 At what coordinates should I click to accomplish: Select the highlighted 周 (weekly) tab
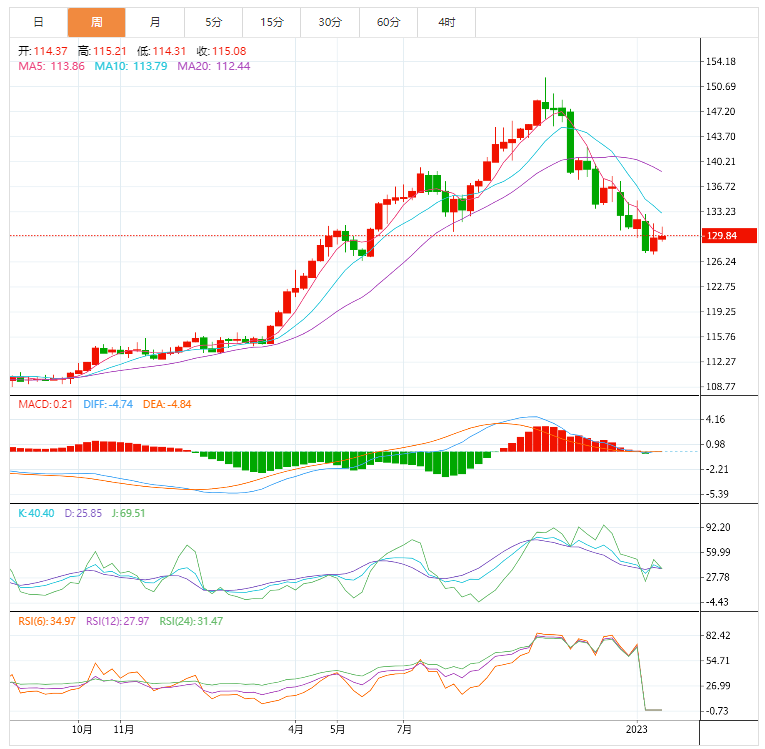point(96,22)
